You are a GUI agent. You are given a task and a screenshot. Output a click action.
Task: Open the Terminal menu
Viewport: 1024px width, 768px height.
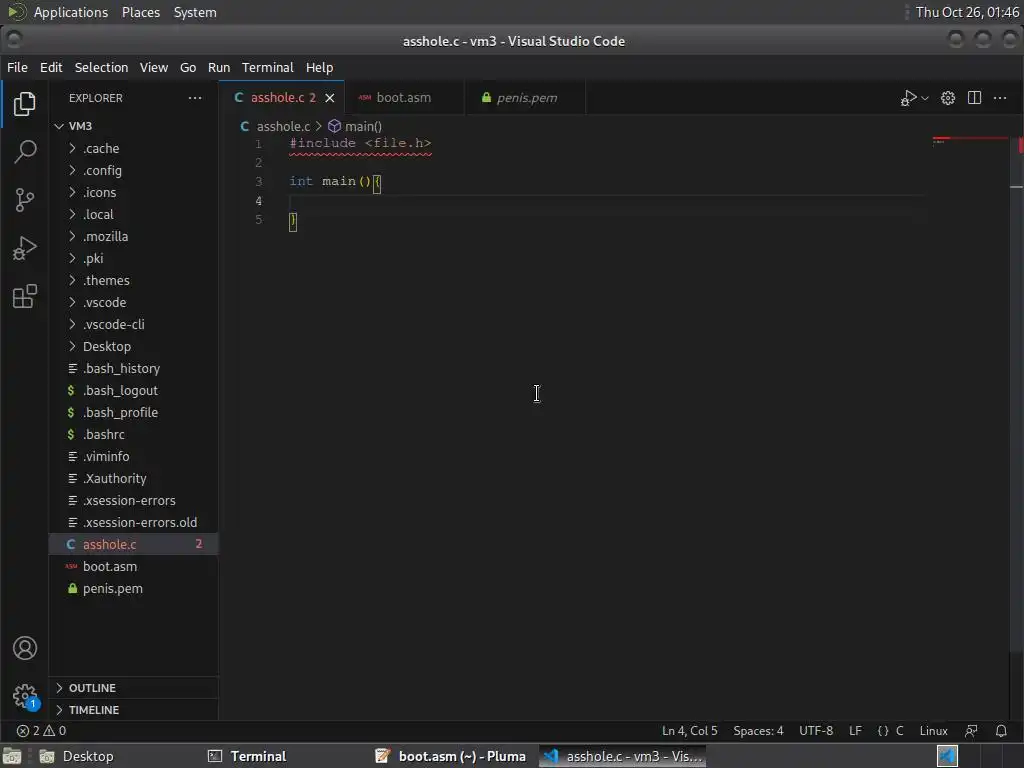pos(268,67)
